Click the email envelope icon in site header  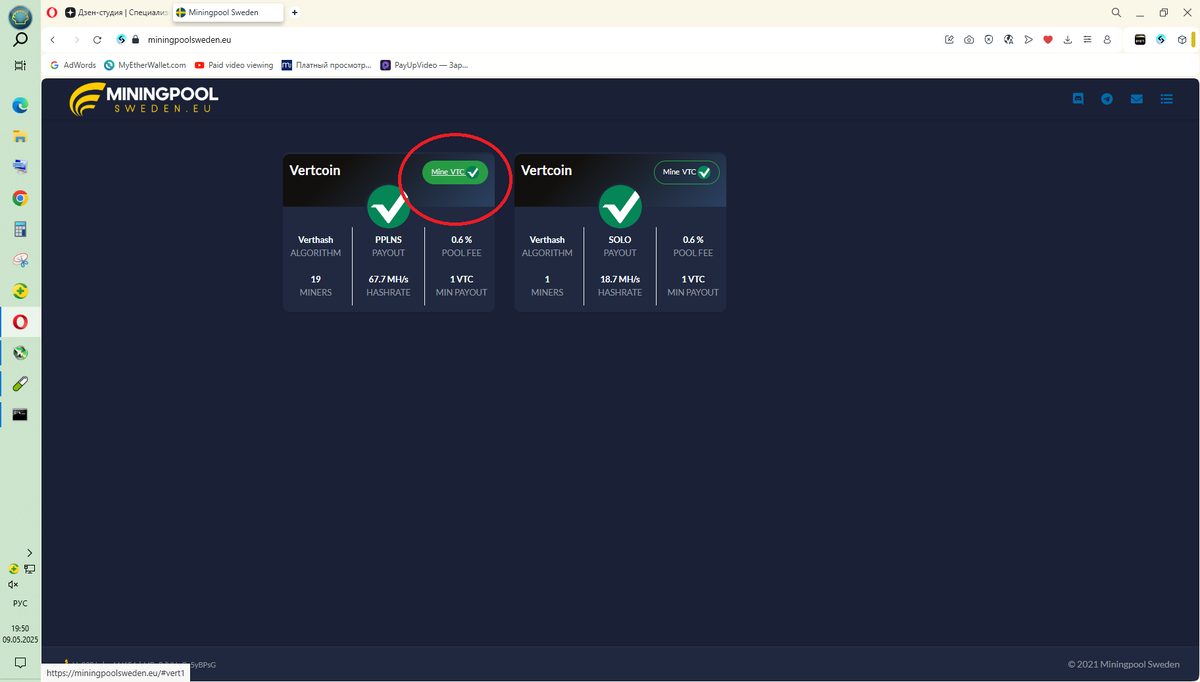coord(1136,99)
